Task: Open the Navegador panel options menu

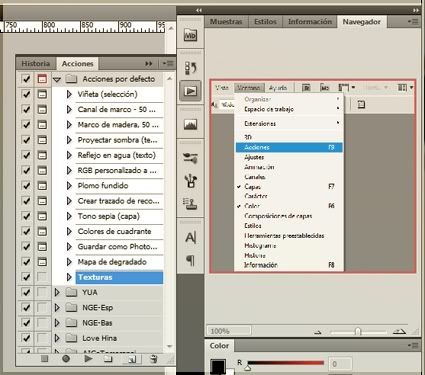Action: point(413,22)
